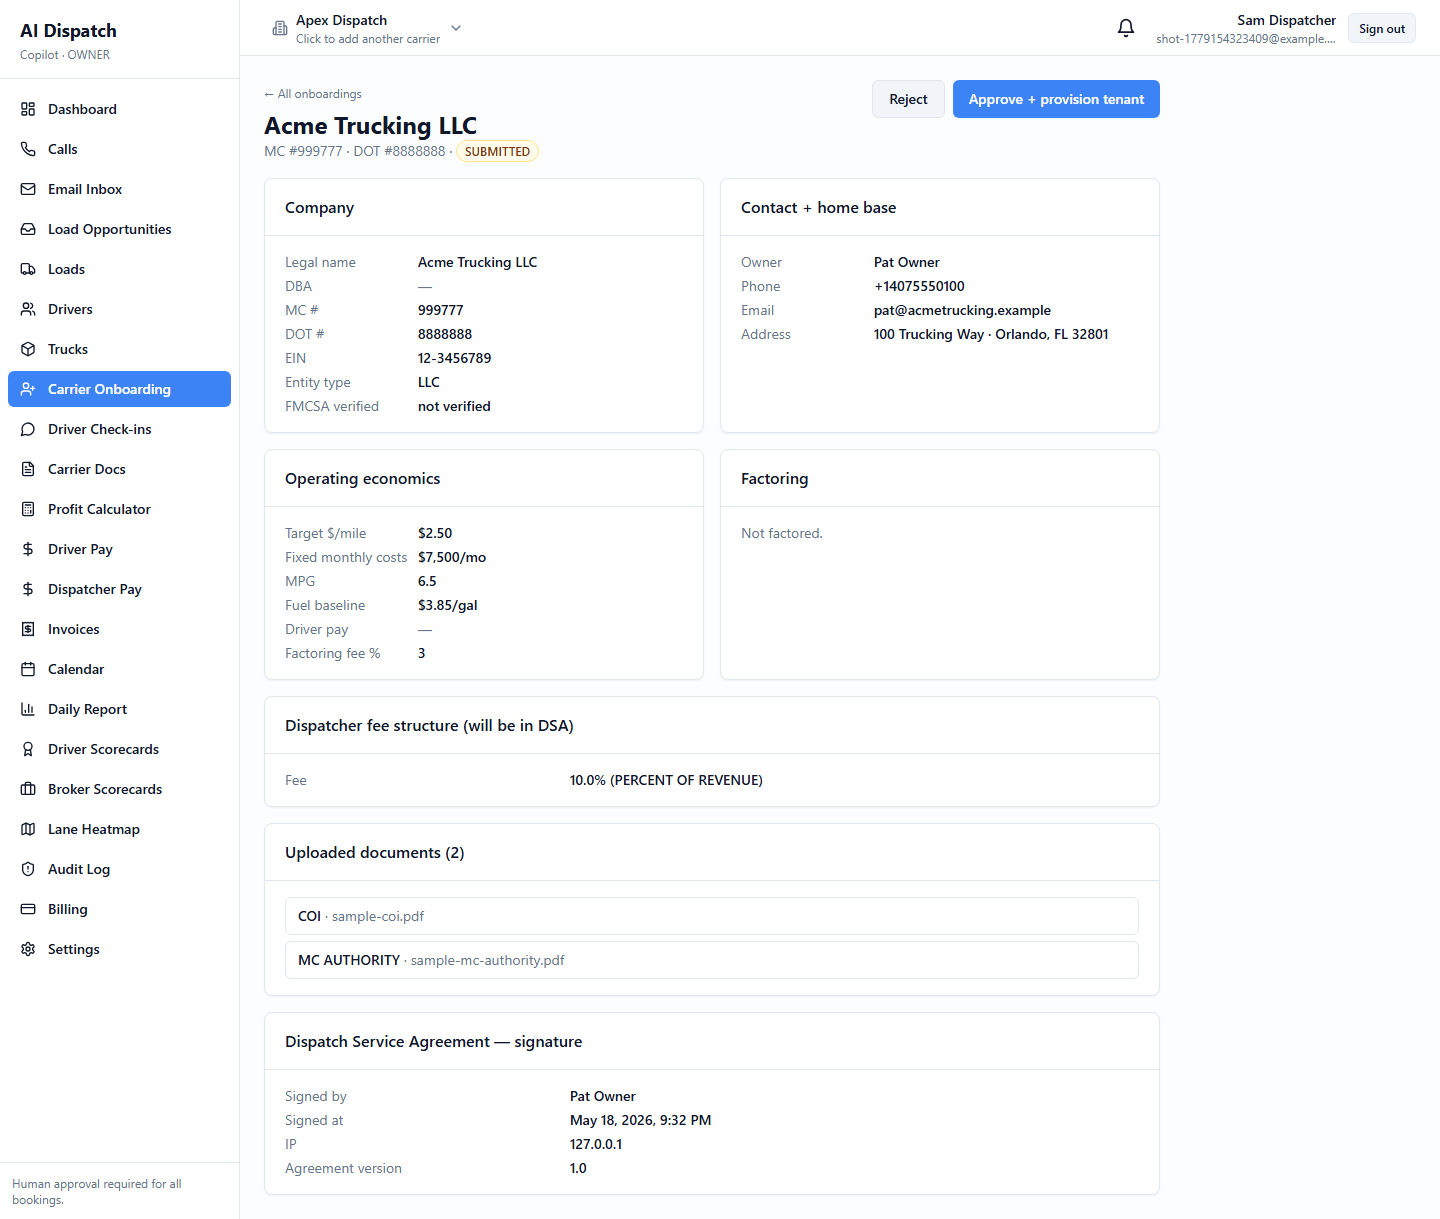Click the Driver Scorecards award icon
This screenshot has width=1440, height=1219.
pyautogui.click(x=28, y=749)
